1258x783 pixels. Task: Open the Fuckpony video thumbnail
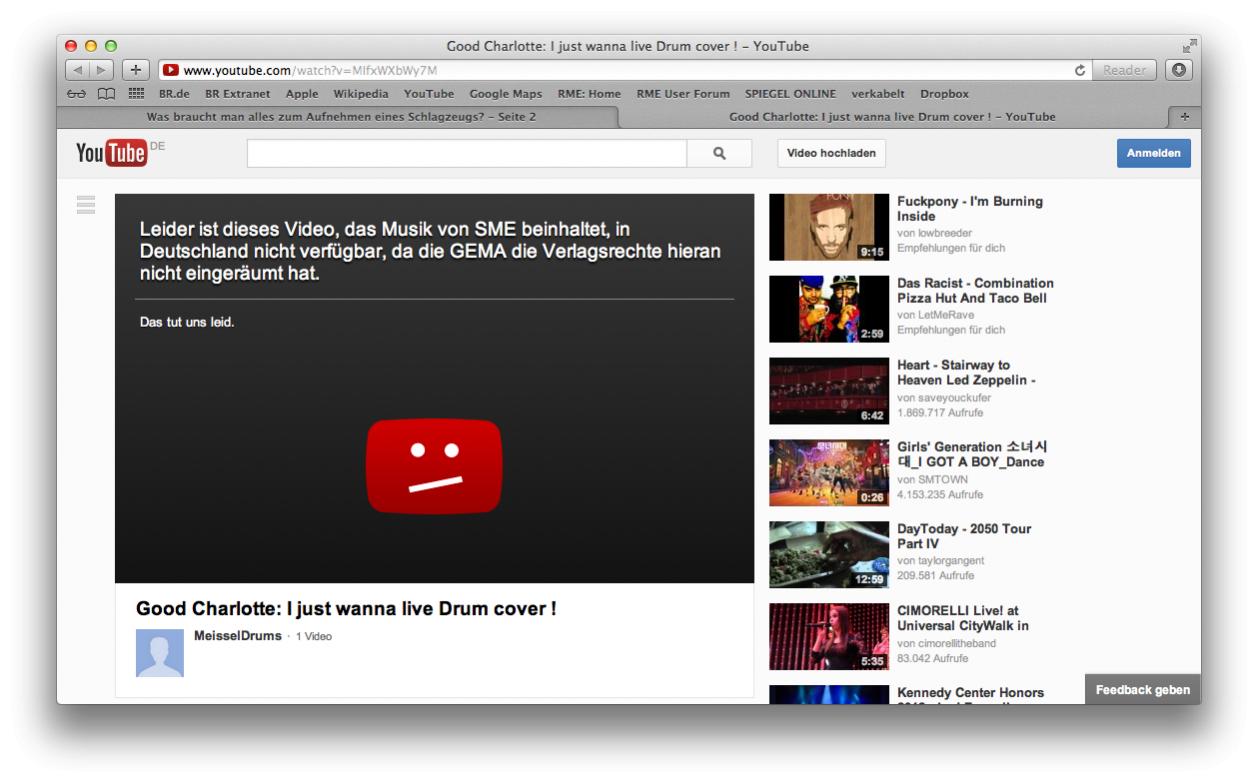tap(829, 227)
